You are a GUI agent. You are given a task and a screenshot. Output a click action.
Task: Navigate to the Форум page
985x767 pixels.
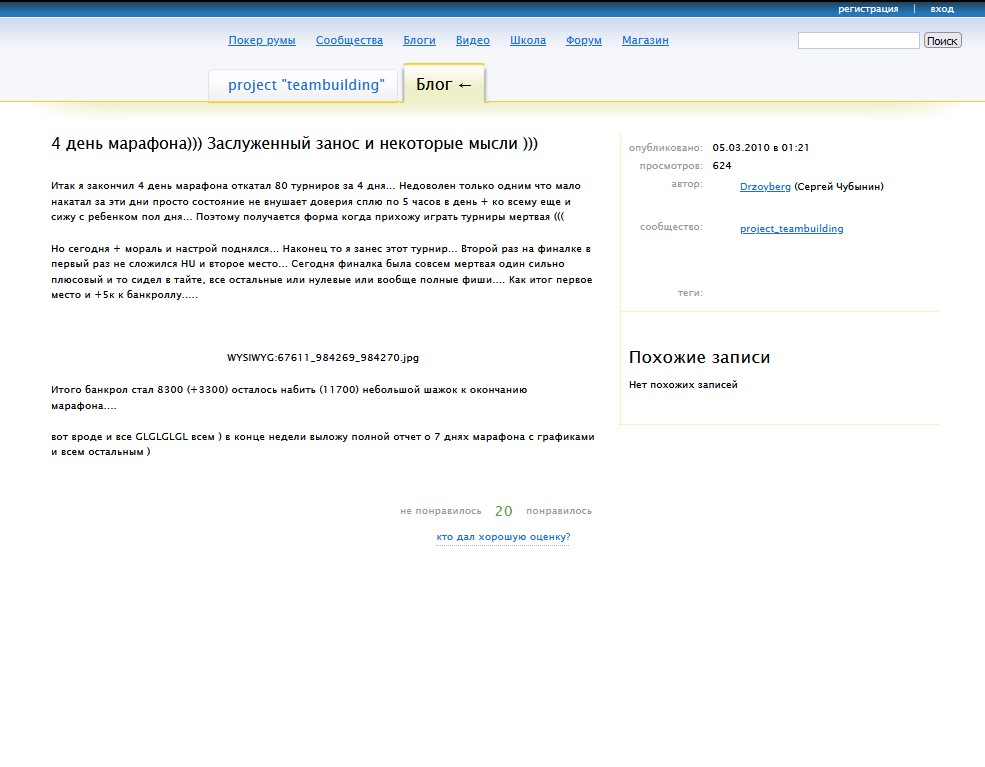pos(583,41)
